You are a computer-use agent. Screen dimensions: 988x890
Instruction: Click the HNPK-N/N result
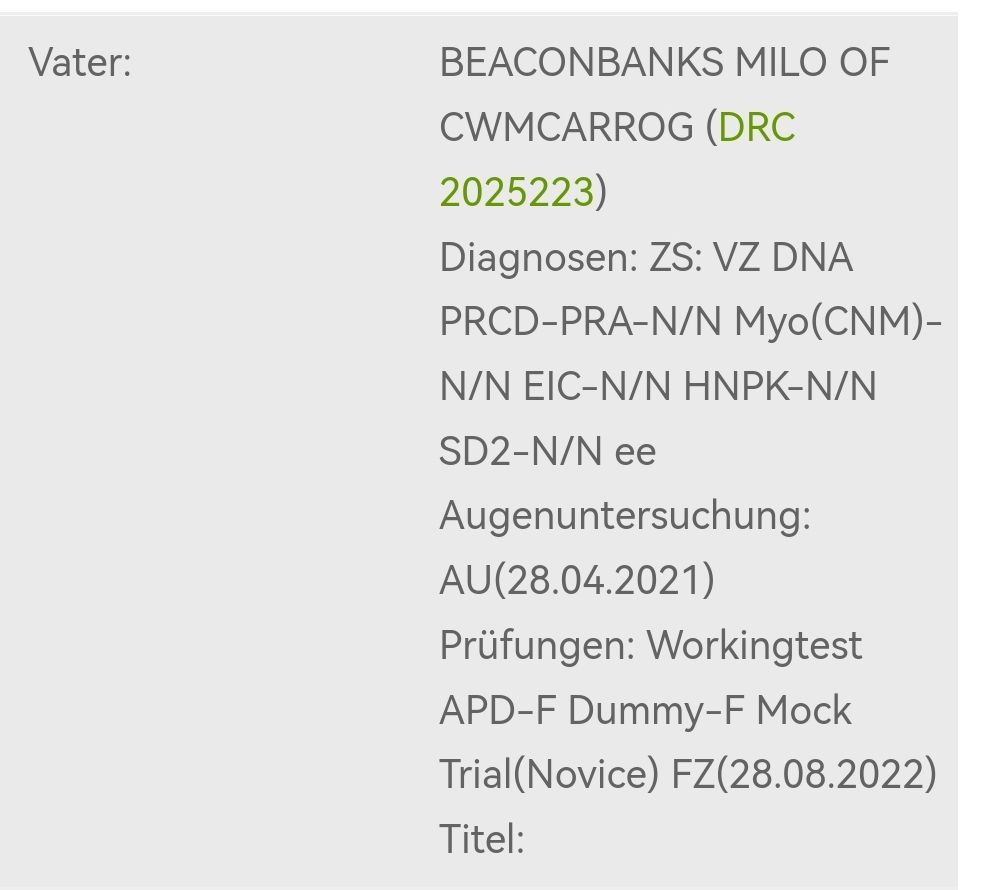pos(780,387)
